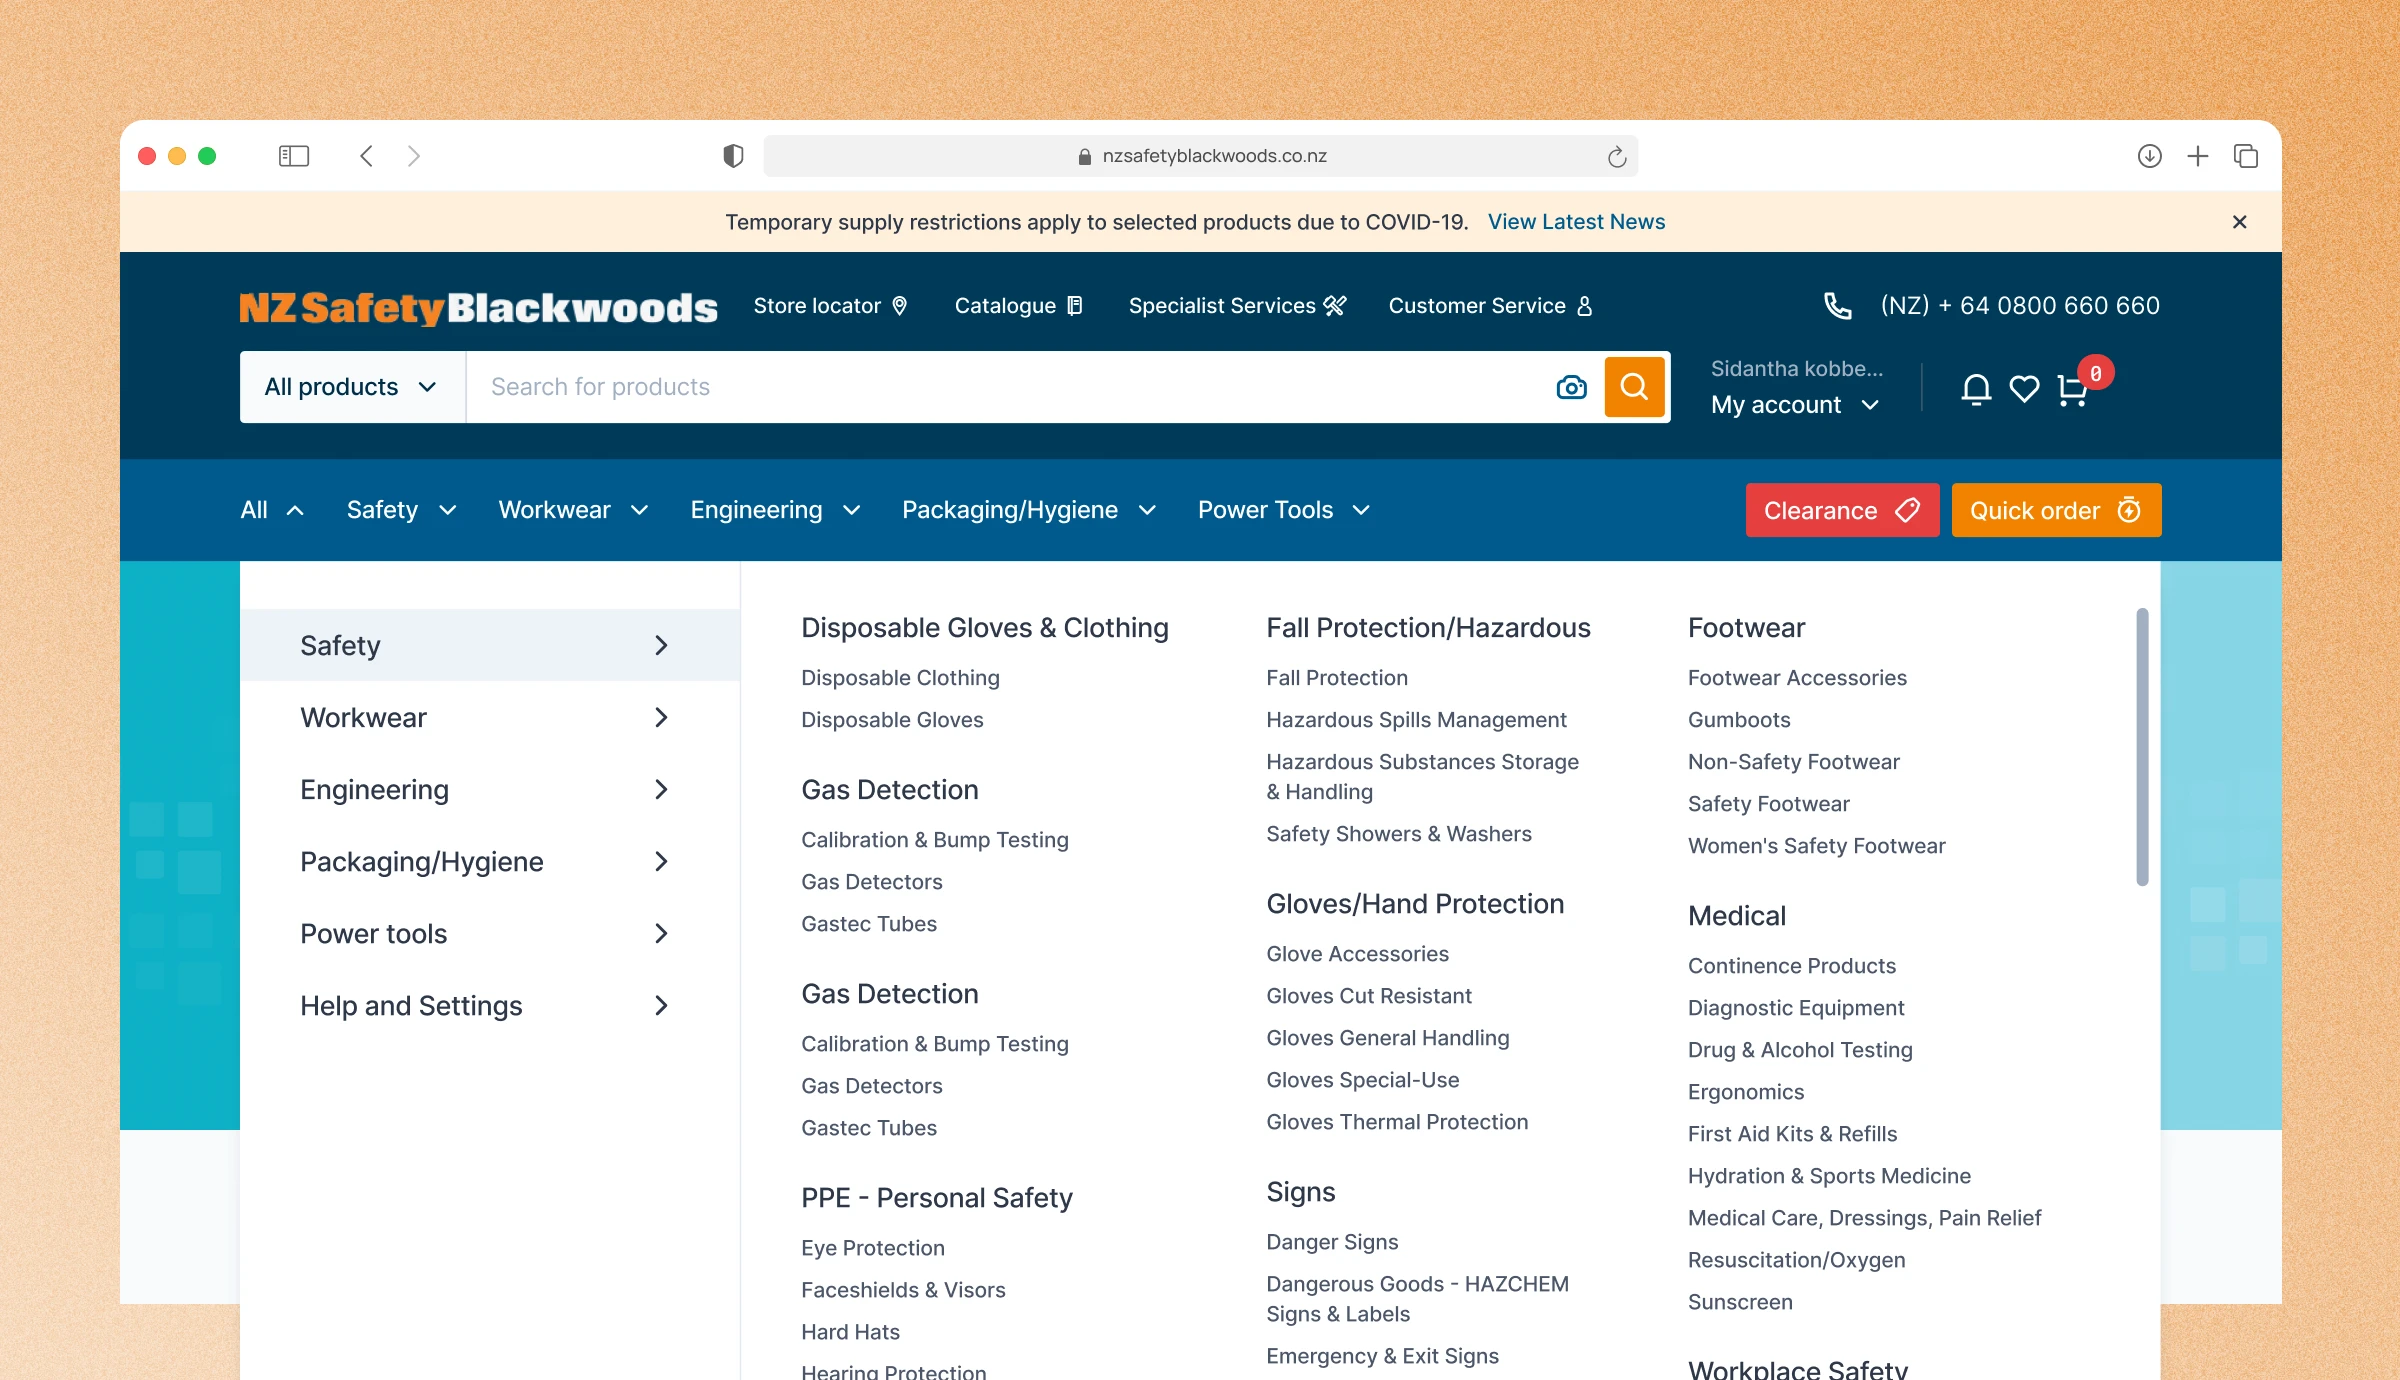Click the Safari sidebar toggle icon
The width and height of the screenshot is (2400, 1380).
pyautogui.click(x=293, y=156)
